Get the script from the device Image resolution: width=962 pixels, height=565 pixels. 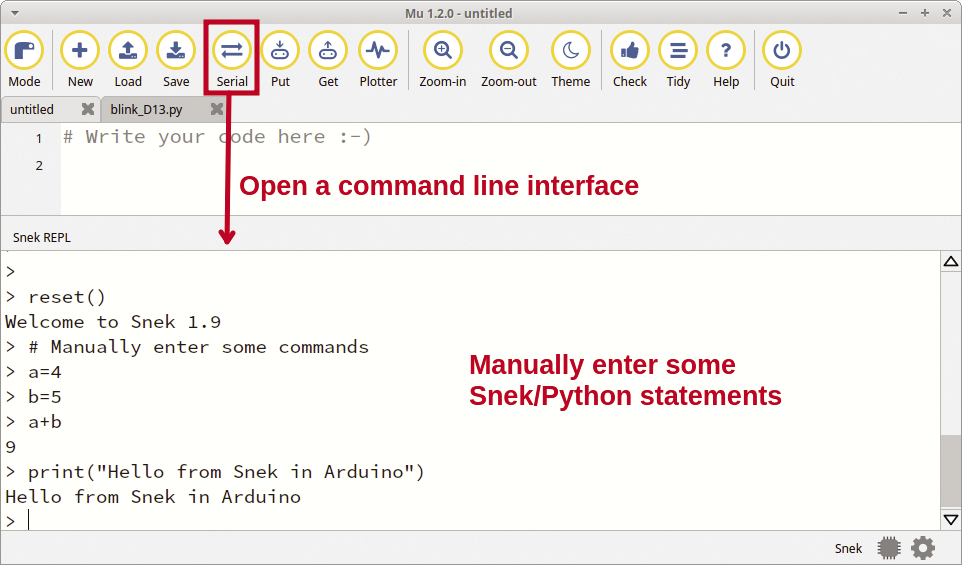(328, 60)
